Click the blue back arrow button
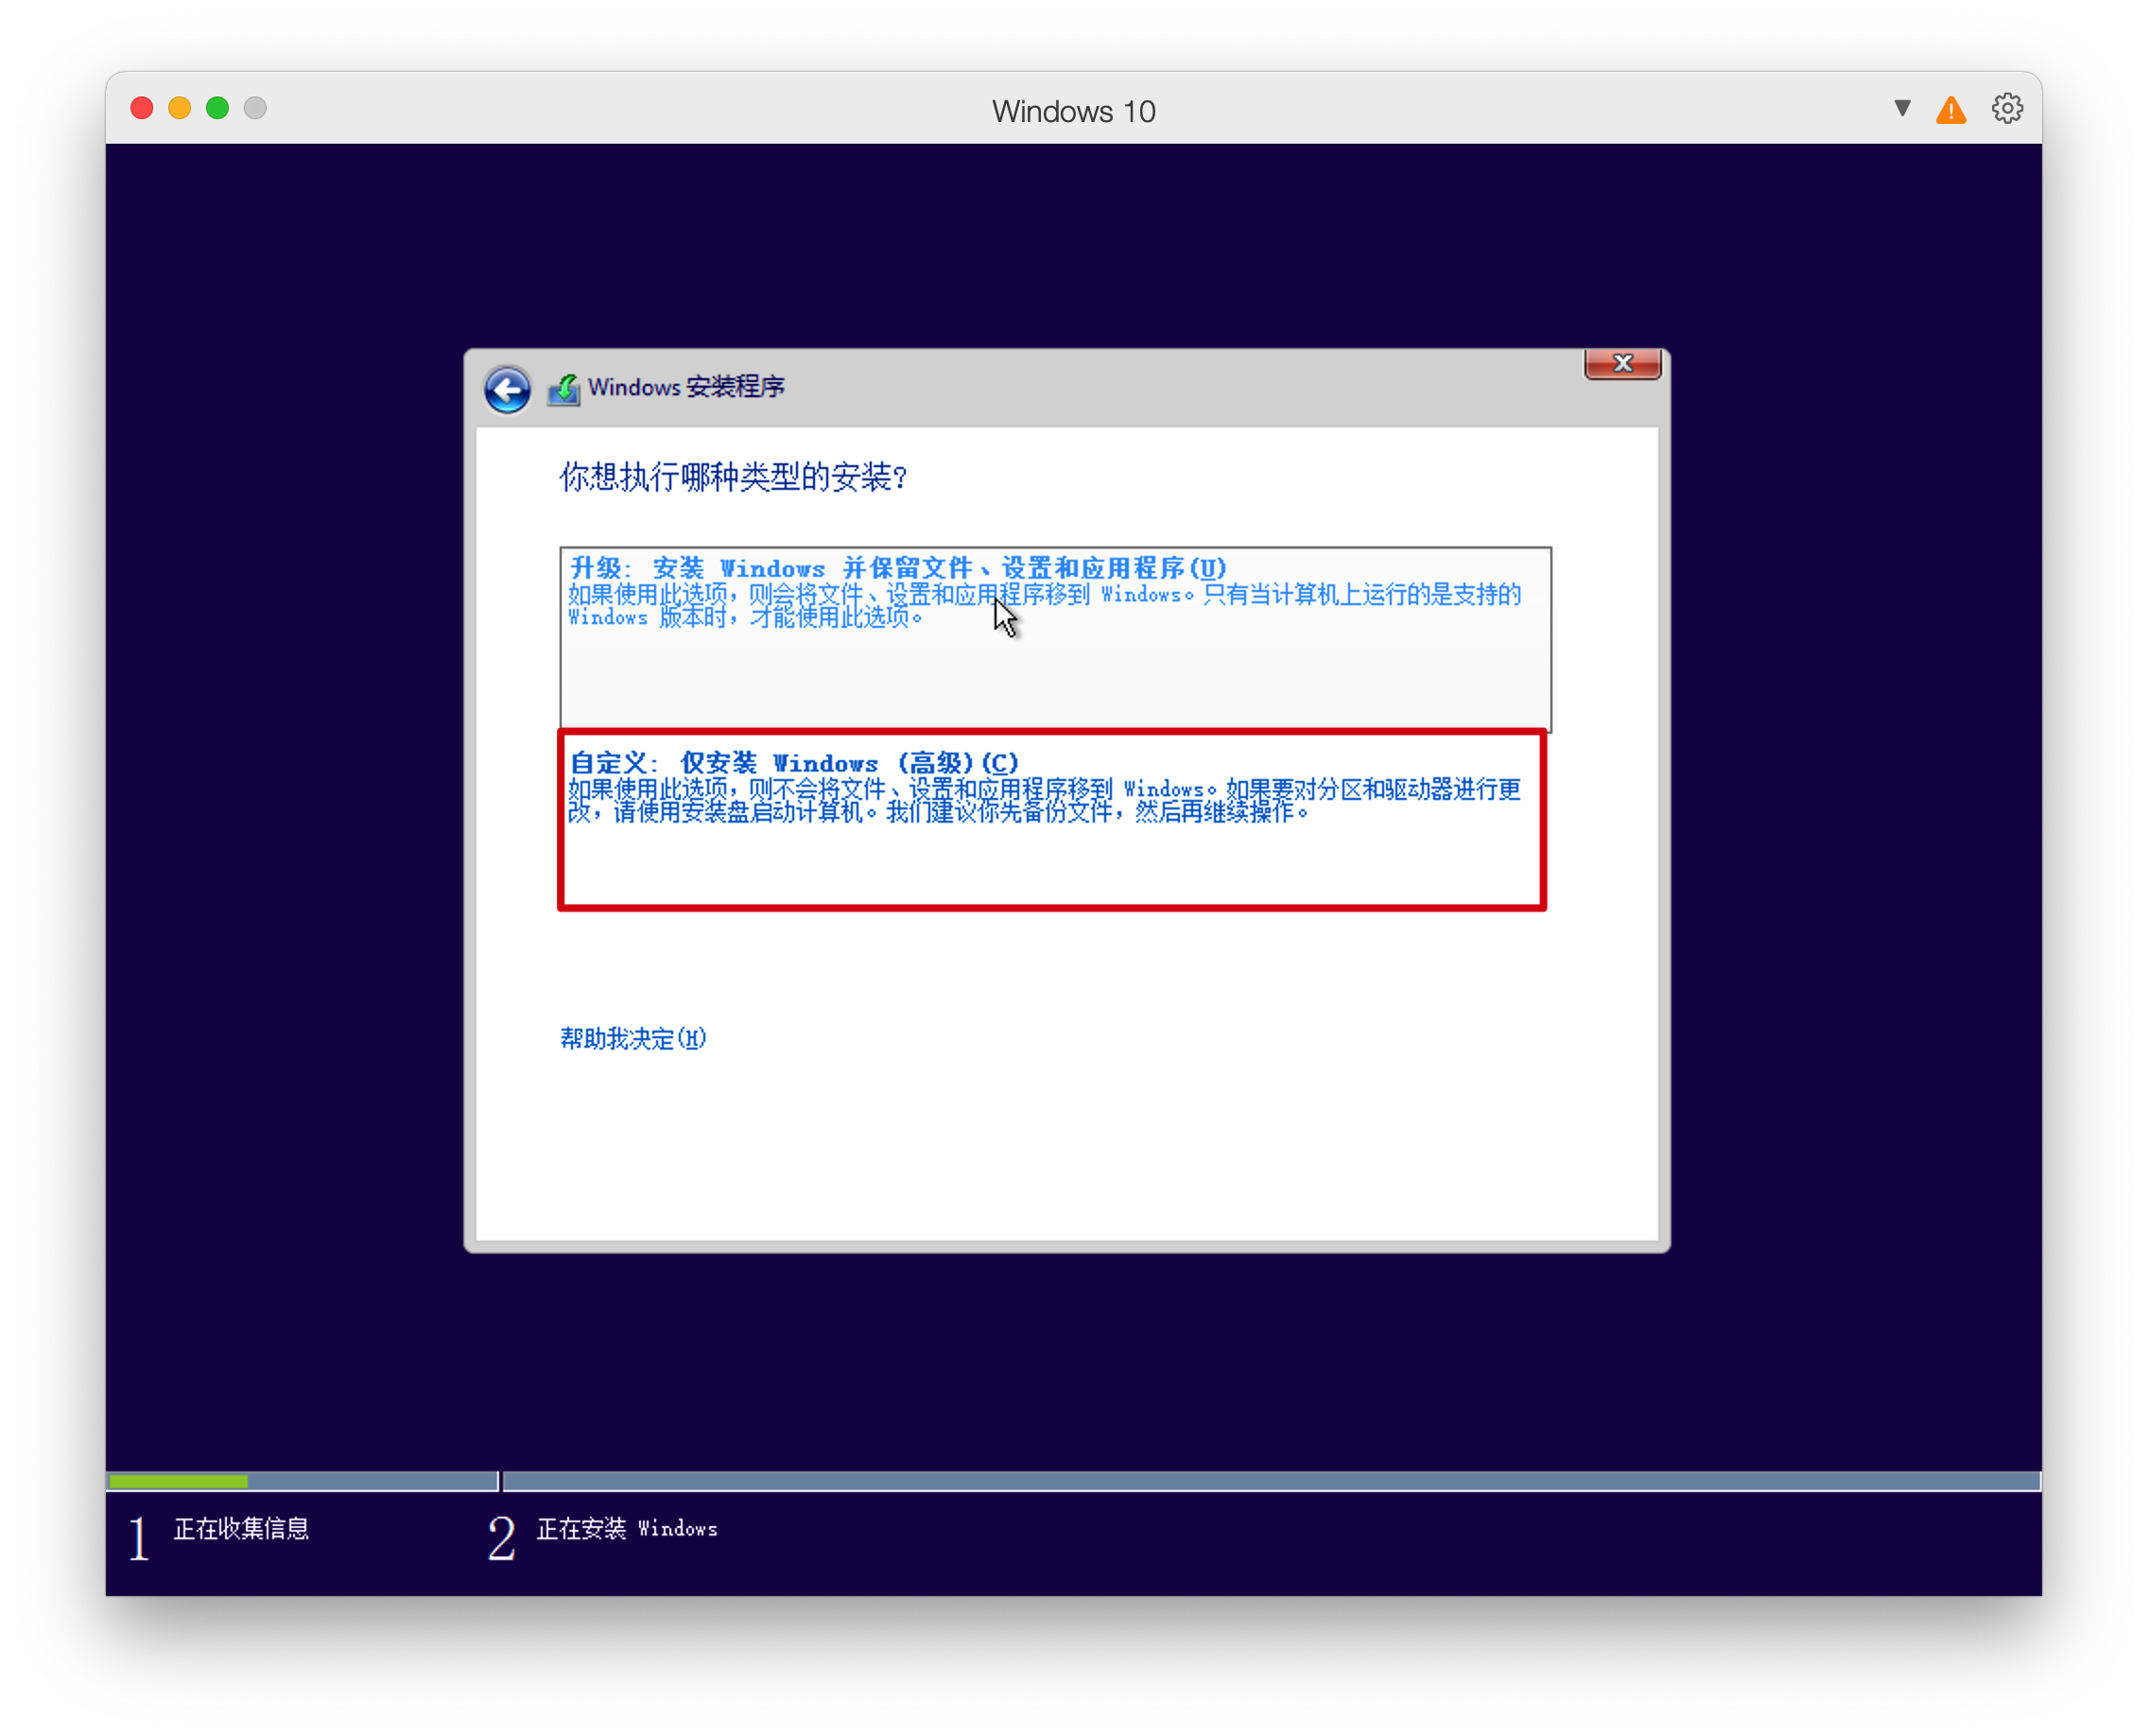2148x1736 pixels. [x=507, y=389]
